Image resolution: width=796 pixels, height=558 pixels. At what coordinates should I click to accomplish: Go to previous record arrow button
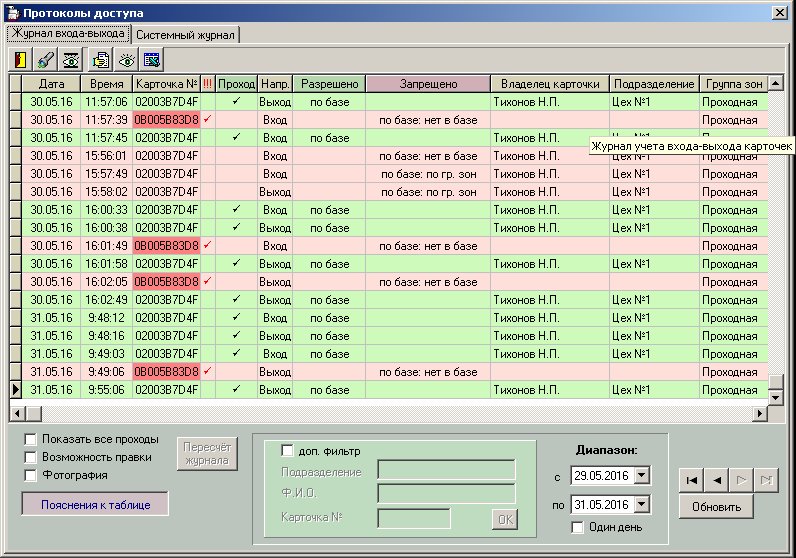point(717,480)
